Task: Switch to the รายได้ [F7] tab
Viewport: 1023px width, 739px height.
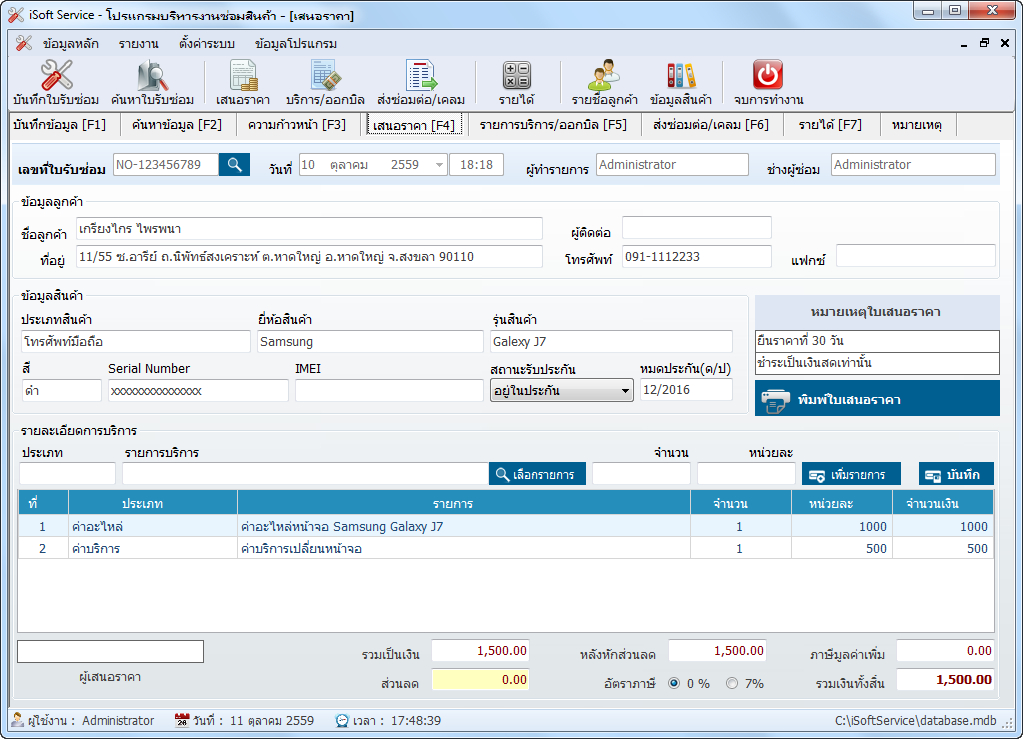Action: (830, 125)
